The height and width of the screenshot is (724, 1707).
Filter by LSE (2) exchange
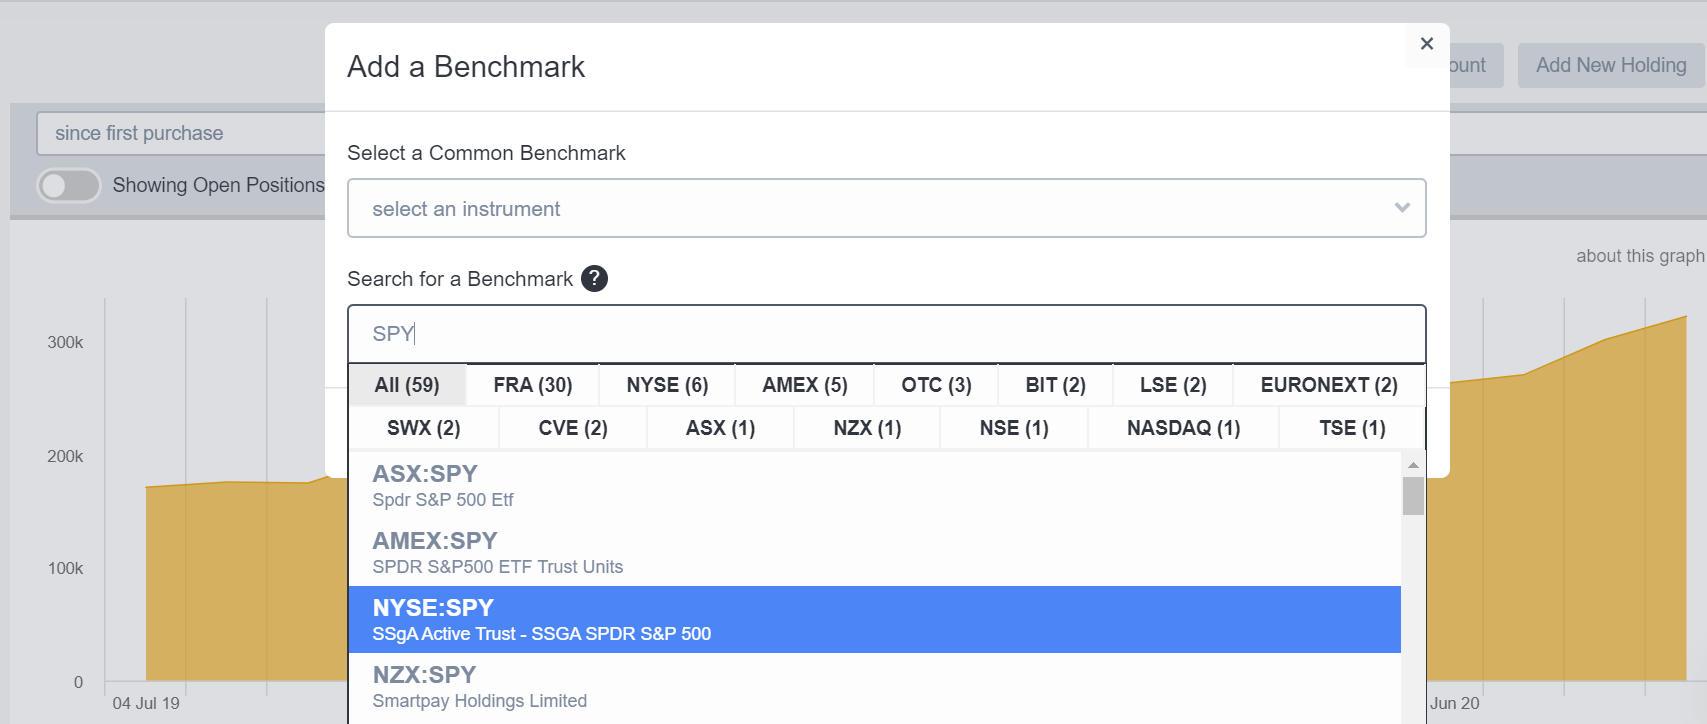[1173, 385]
